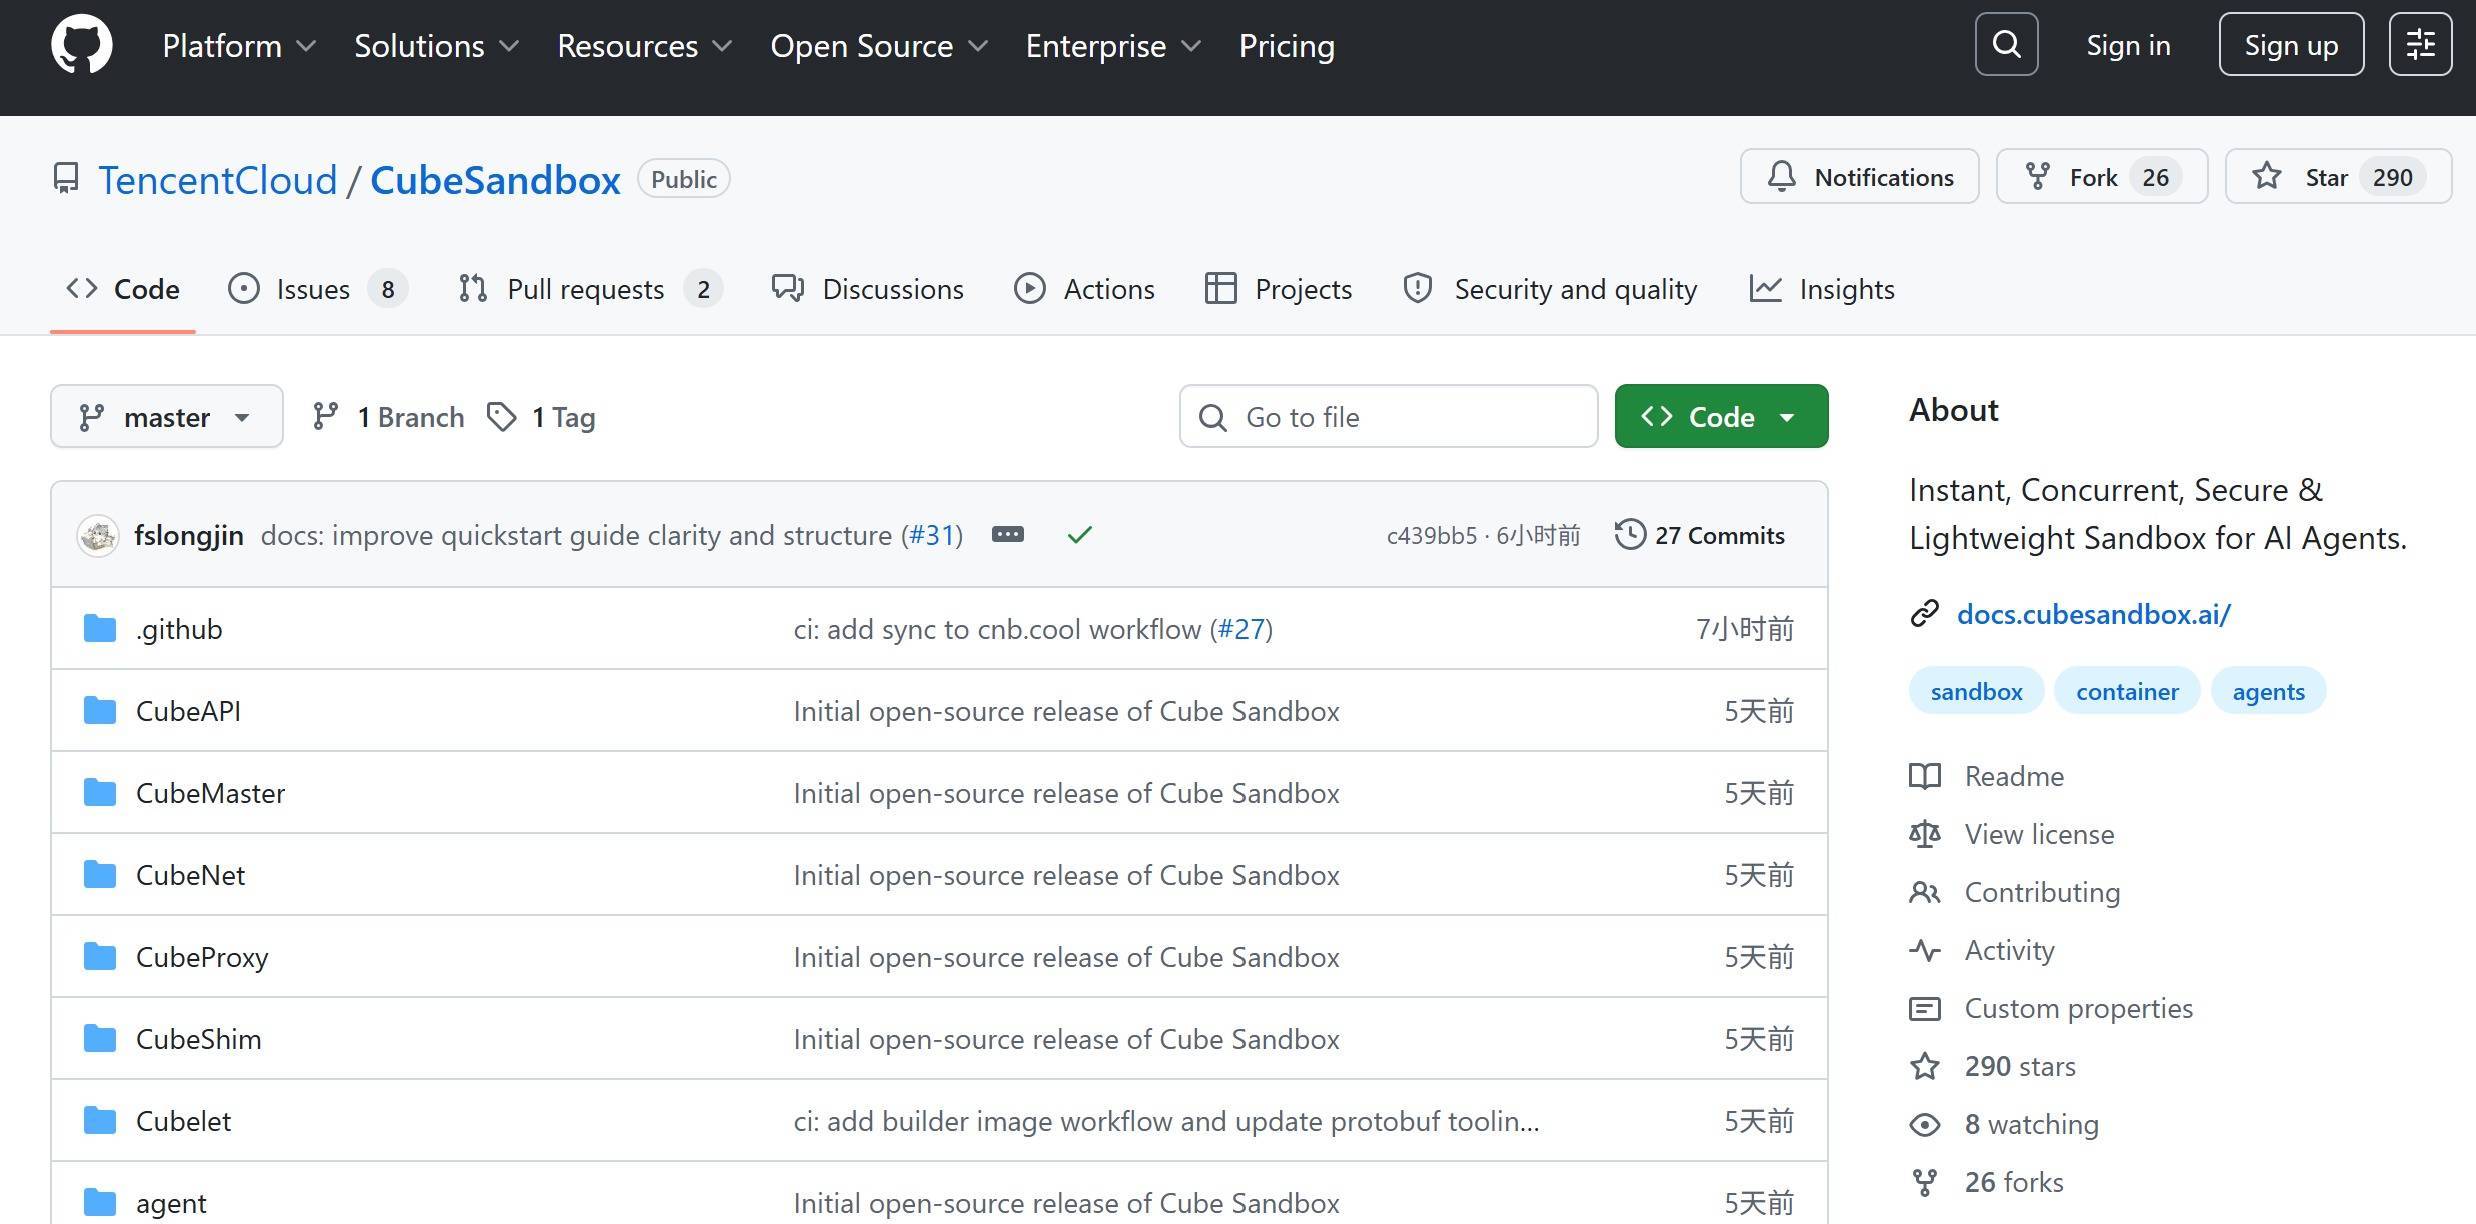Open docs.cubesandbox.ai link
The width and height of the screenshot is (2476, 1224).
click(2093, 614)
